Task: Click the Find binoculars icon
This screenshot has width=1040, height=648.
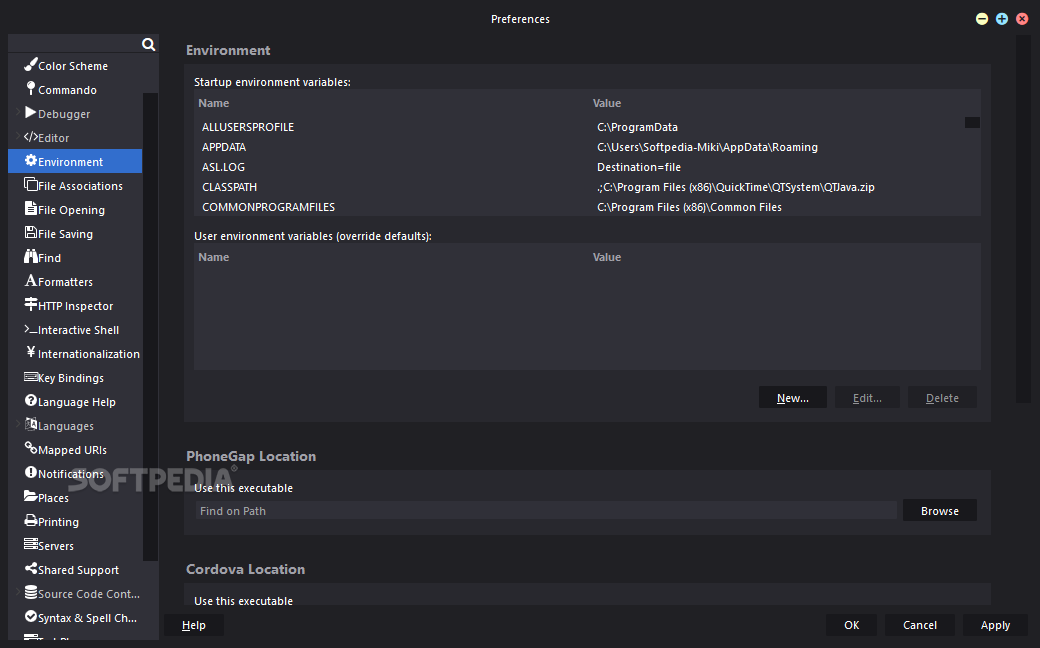Action: point(31,256)
